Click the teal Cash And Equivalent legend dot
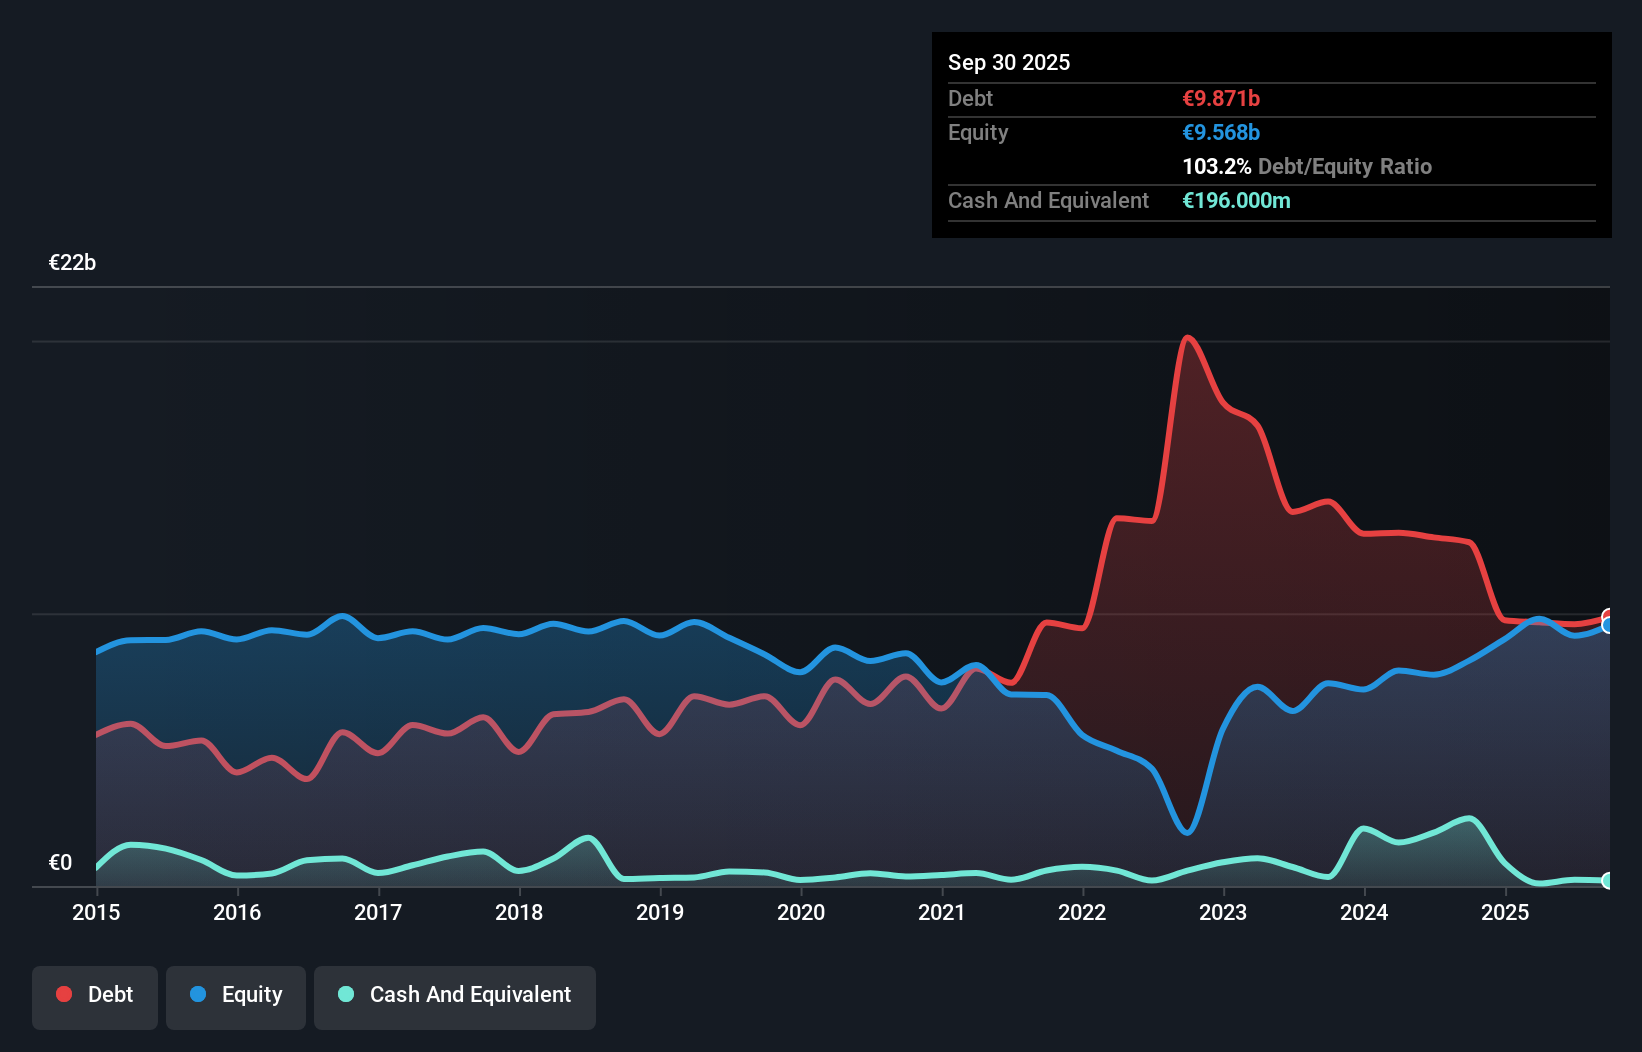Image resolution: width=1642 pixels, height=1052 pixels. tap(344, 994)
